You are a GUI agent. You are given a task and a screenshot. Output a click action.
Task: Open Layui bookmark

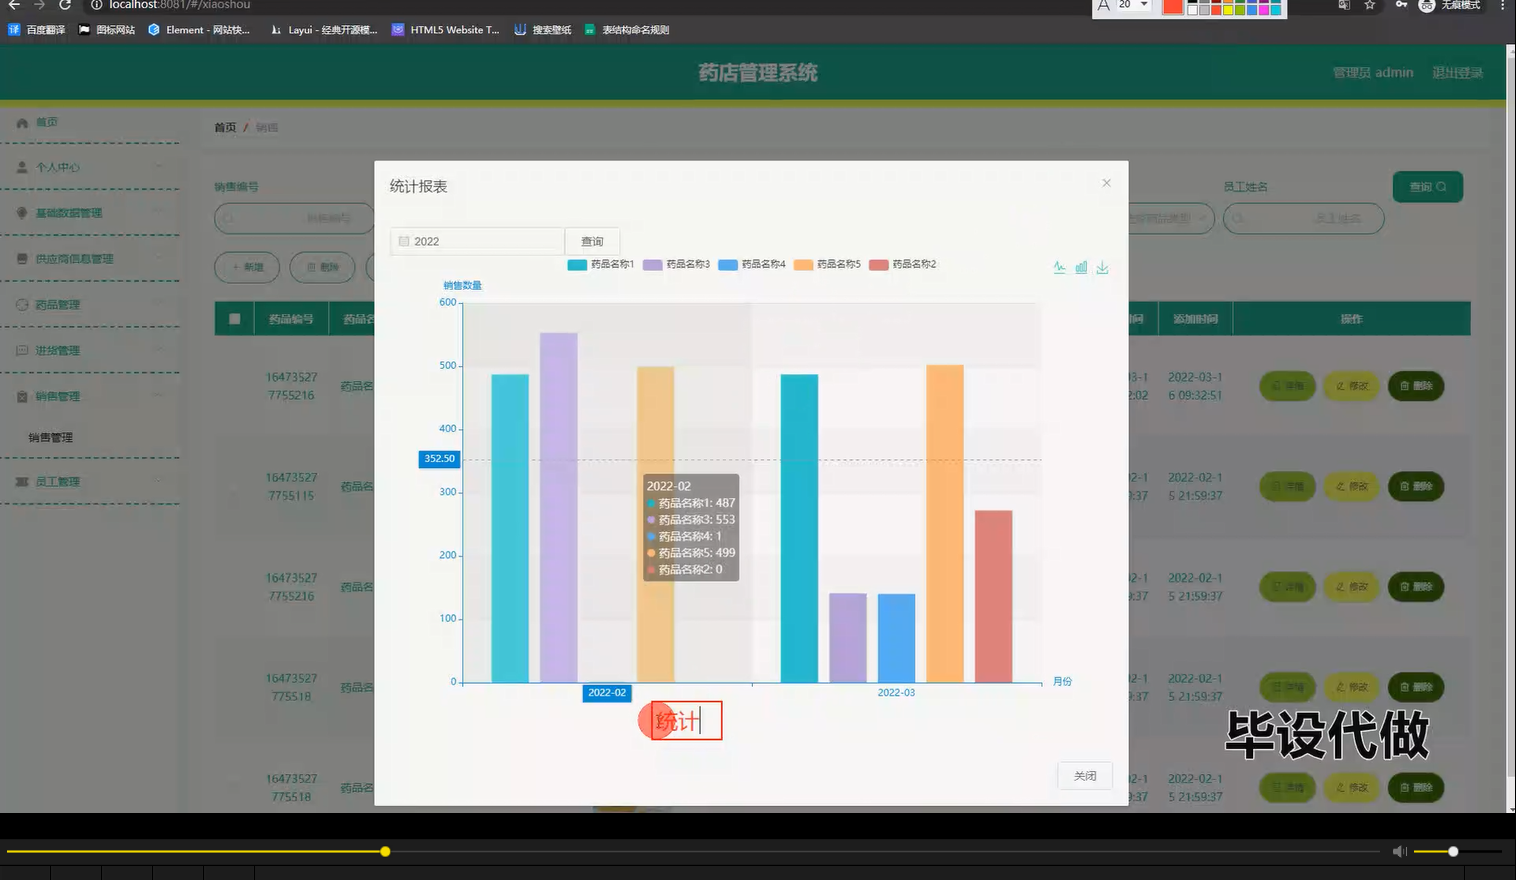click(324, 30)
